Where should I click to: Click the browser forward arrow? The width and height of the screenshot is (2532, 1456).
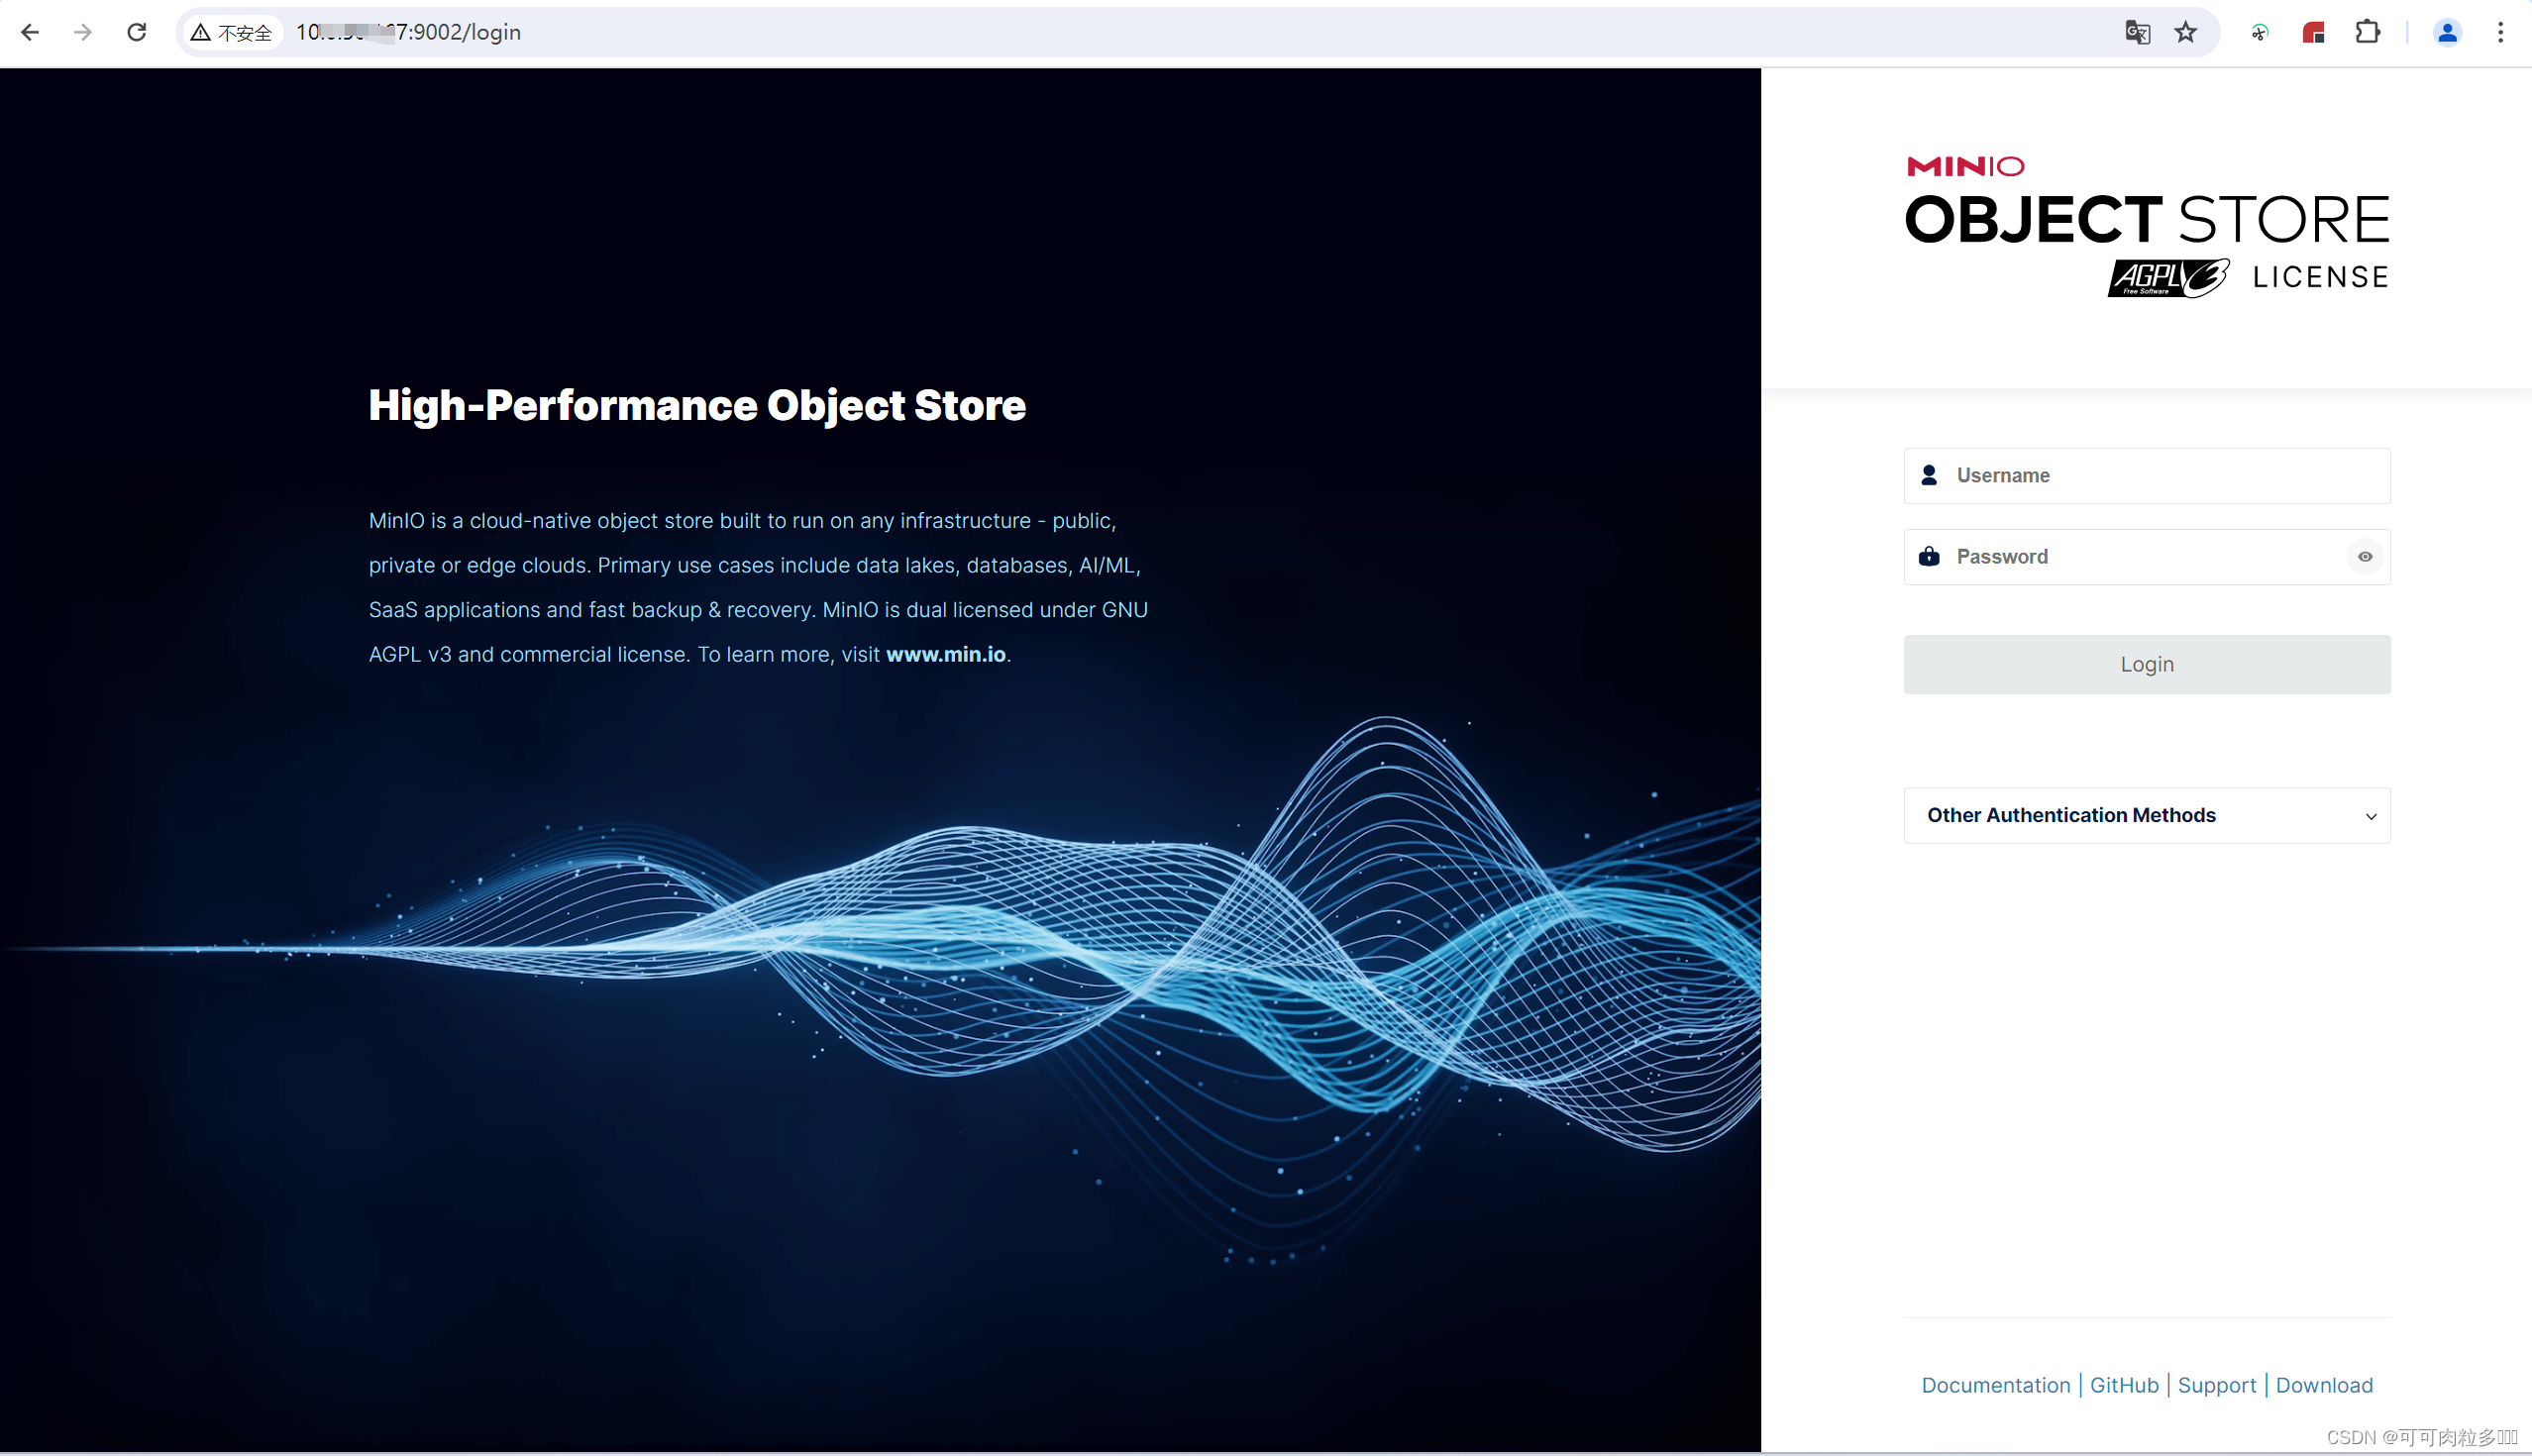point(83,32)
